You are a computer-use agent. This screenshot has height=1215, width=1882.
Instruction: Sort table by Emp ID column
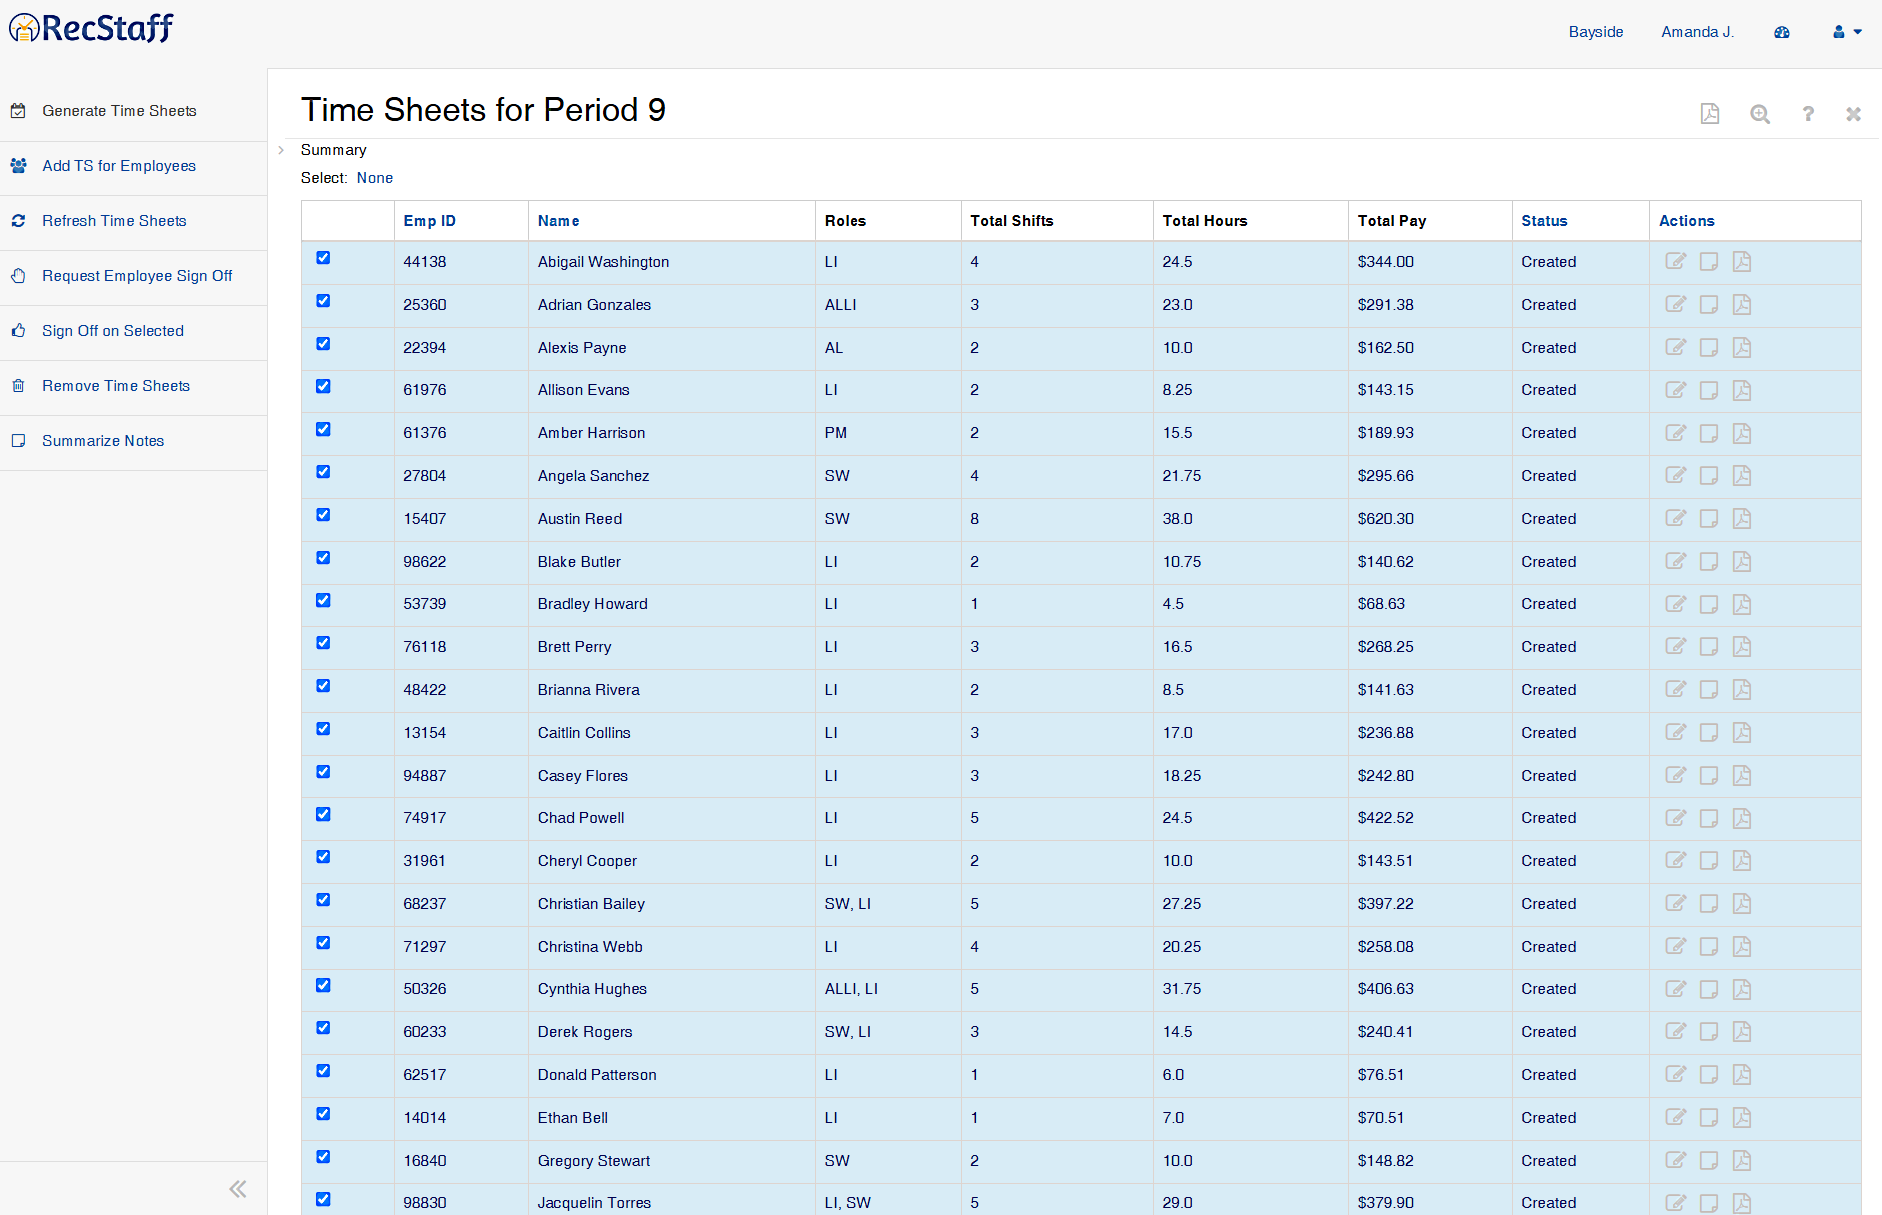click(x=429, y=221)
